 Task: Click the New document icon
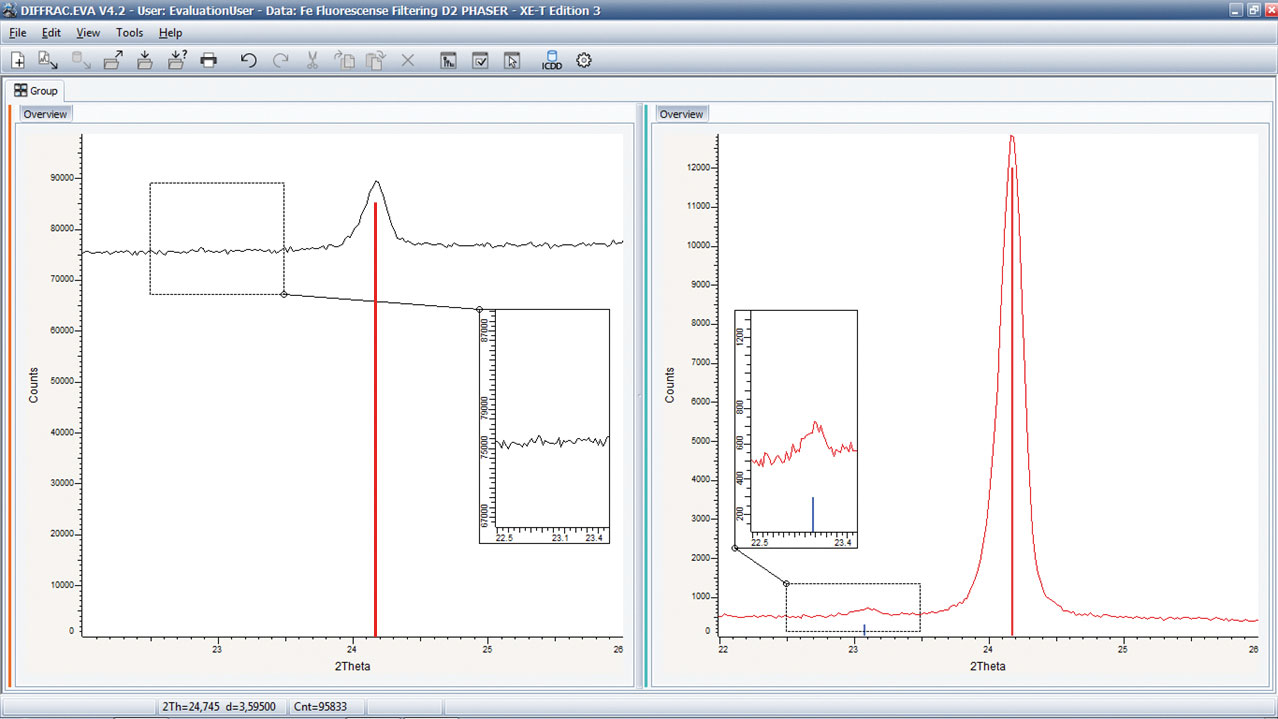point(17,61)
